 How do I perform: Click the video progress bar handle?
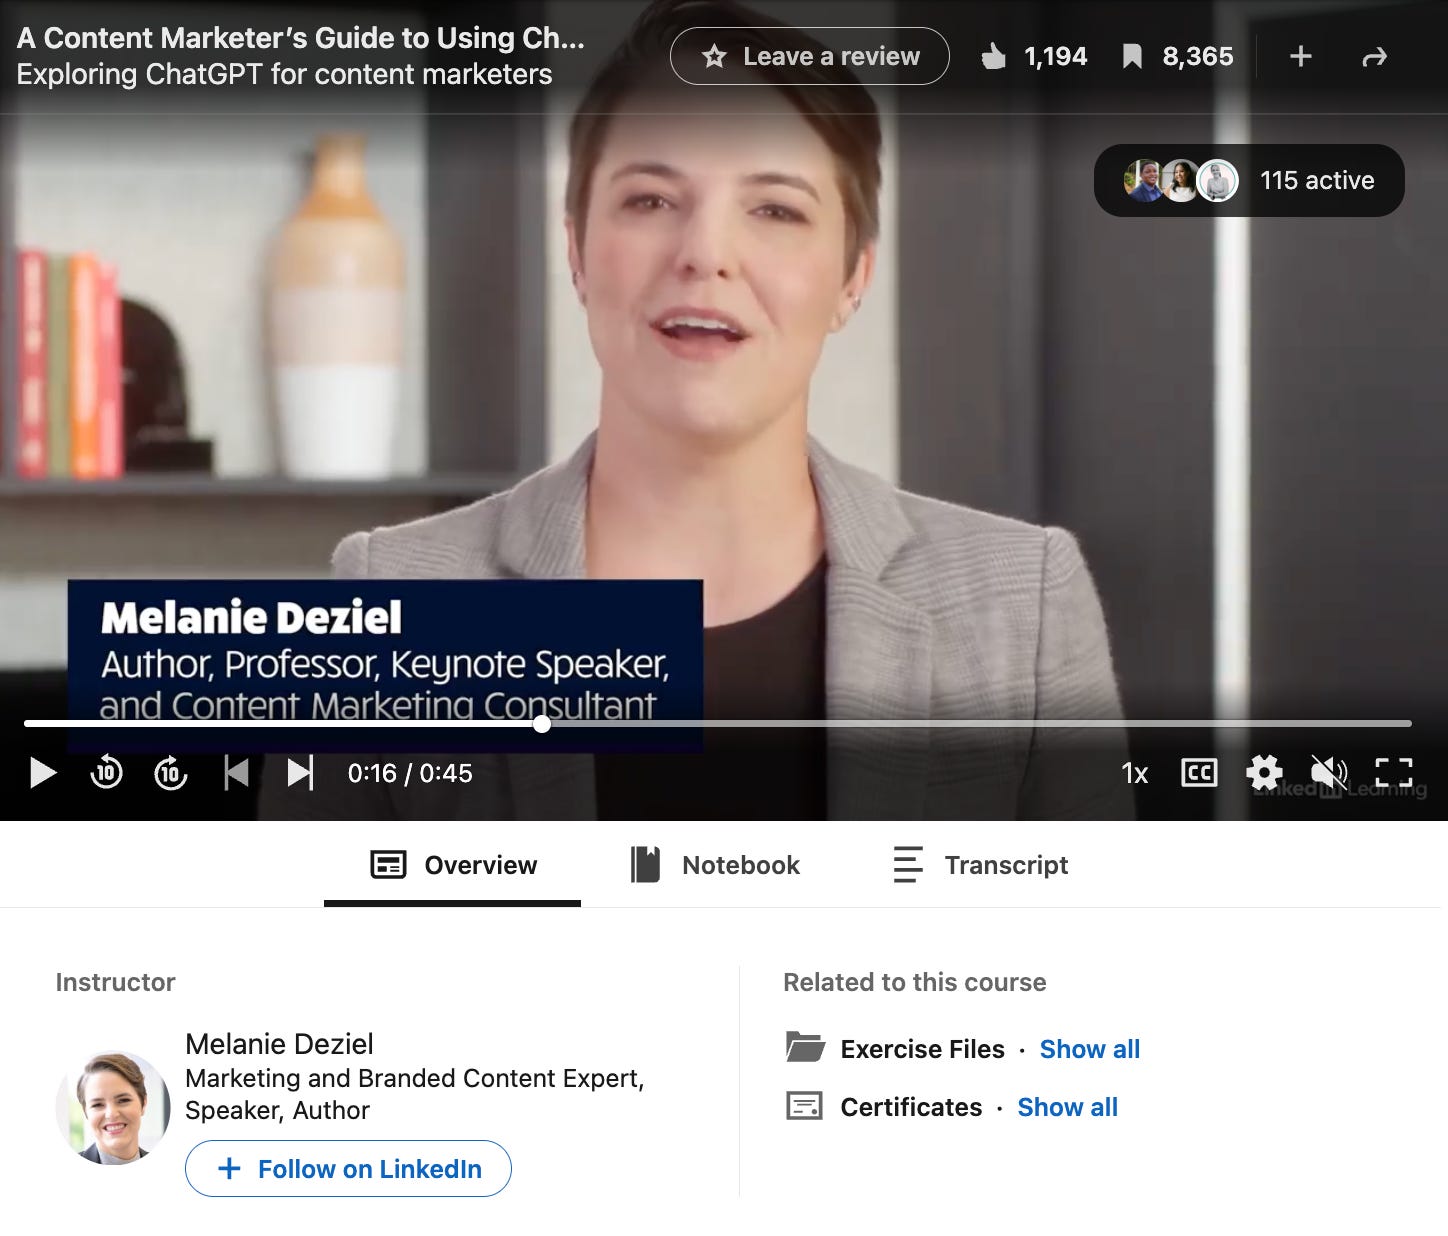[x=542, y=724]
